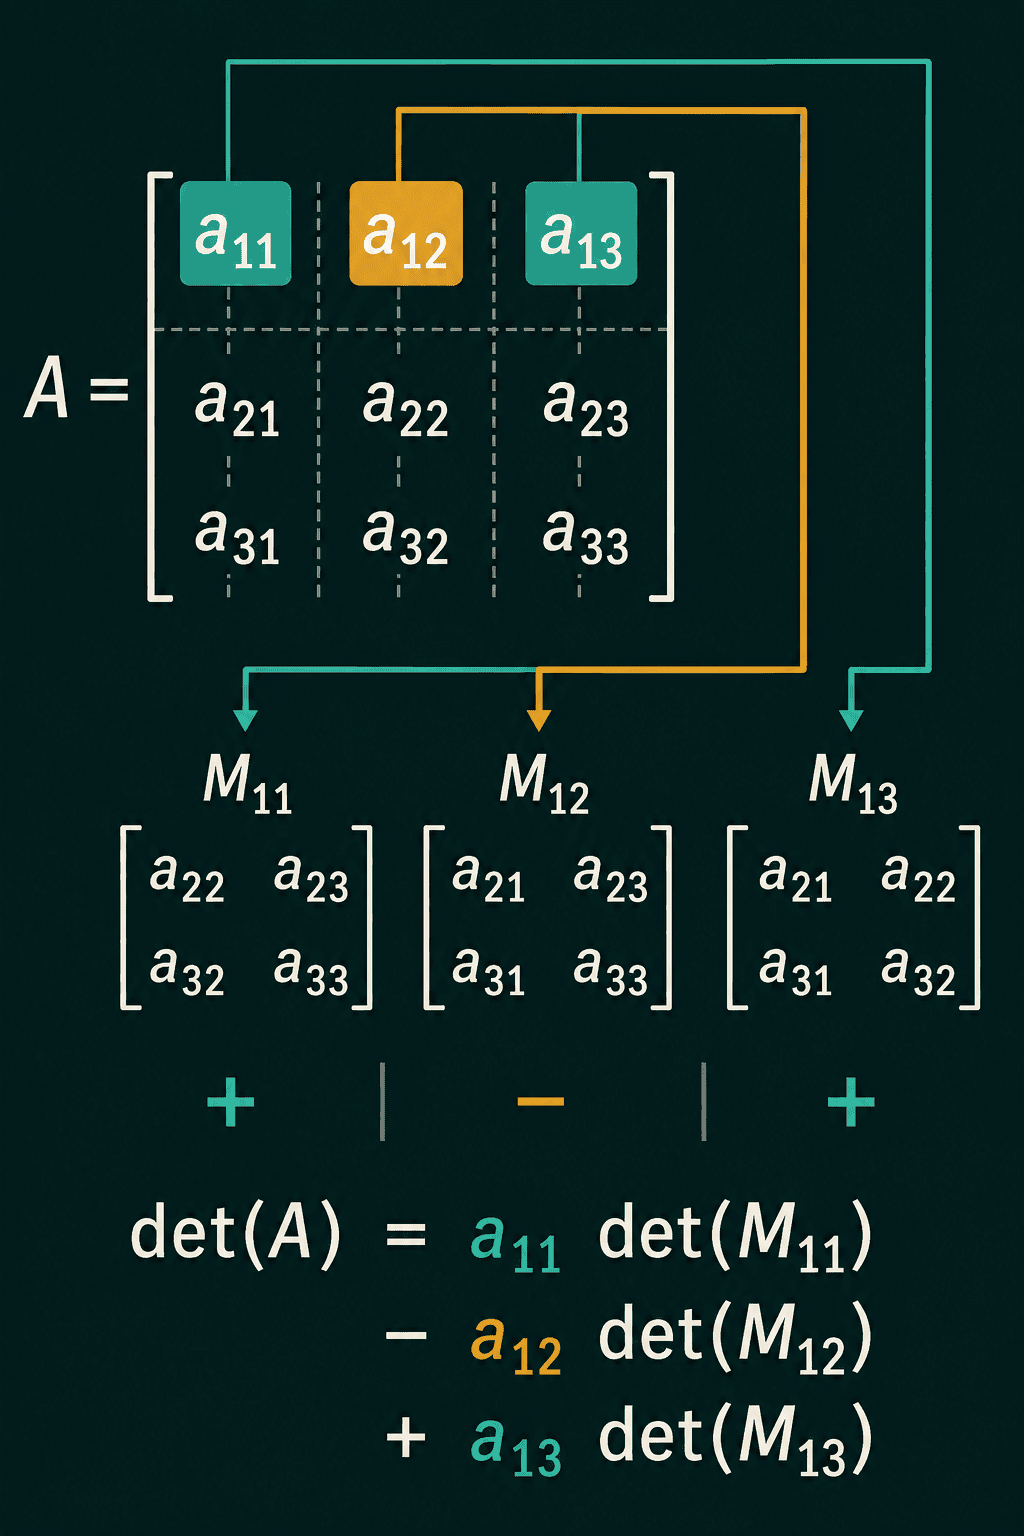Click the M12 minor heading
The image size is (1024, 1536).
pyautogui.click(x=544, y=783)
